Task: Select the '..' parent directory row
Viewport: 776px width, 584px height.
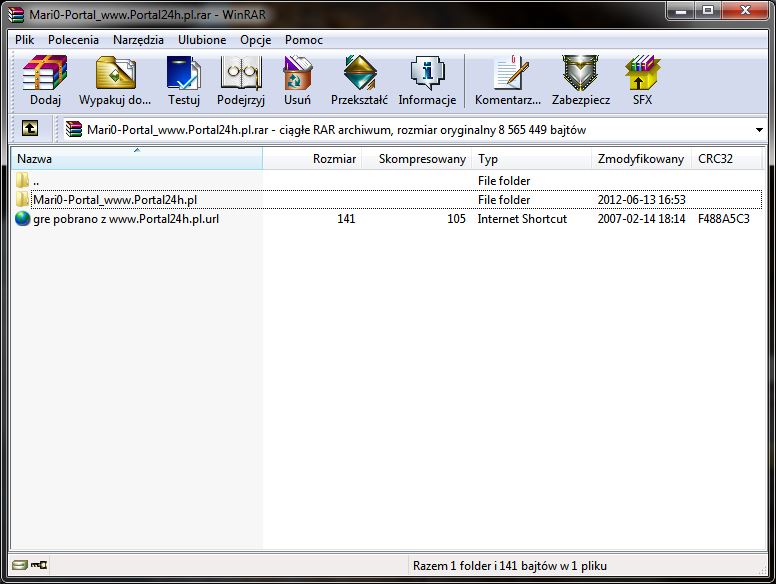Action: tap(388, 181)
